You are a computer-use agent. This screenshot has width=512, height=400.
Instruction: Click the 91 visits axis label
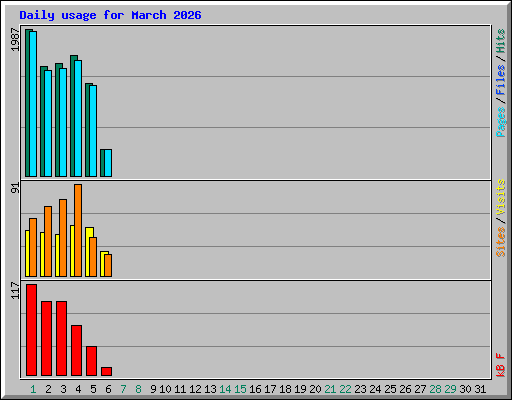coord(15,188)
